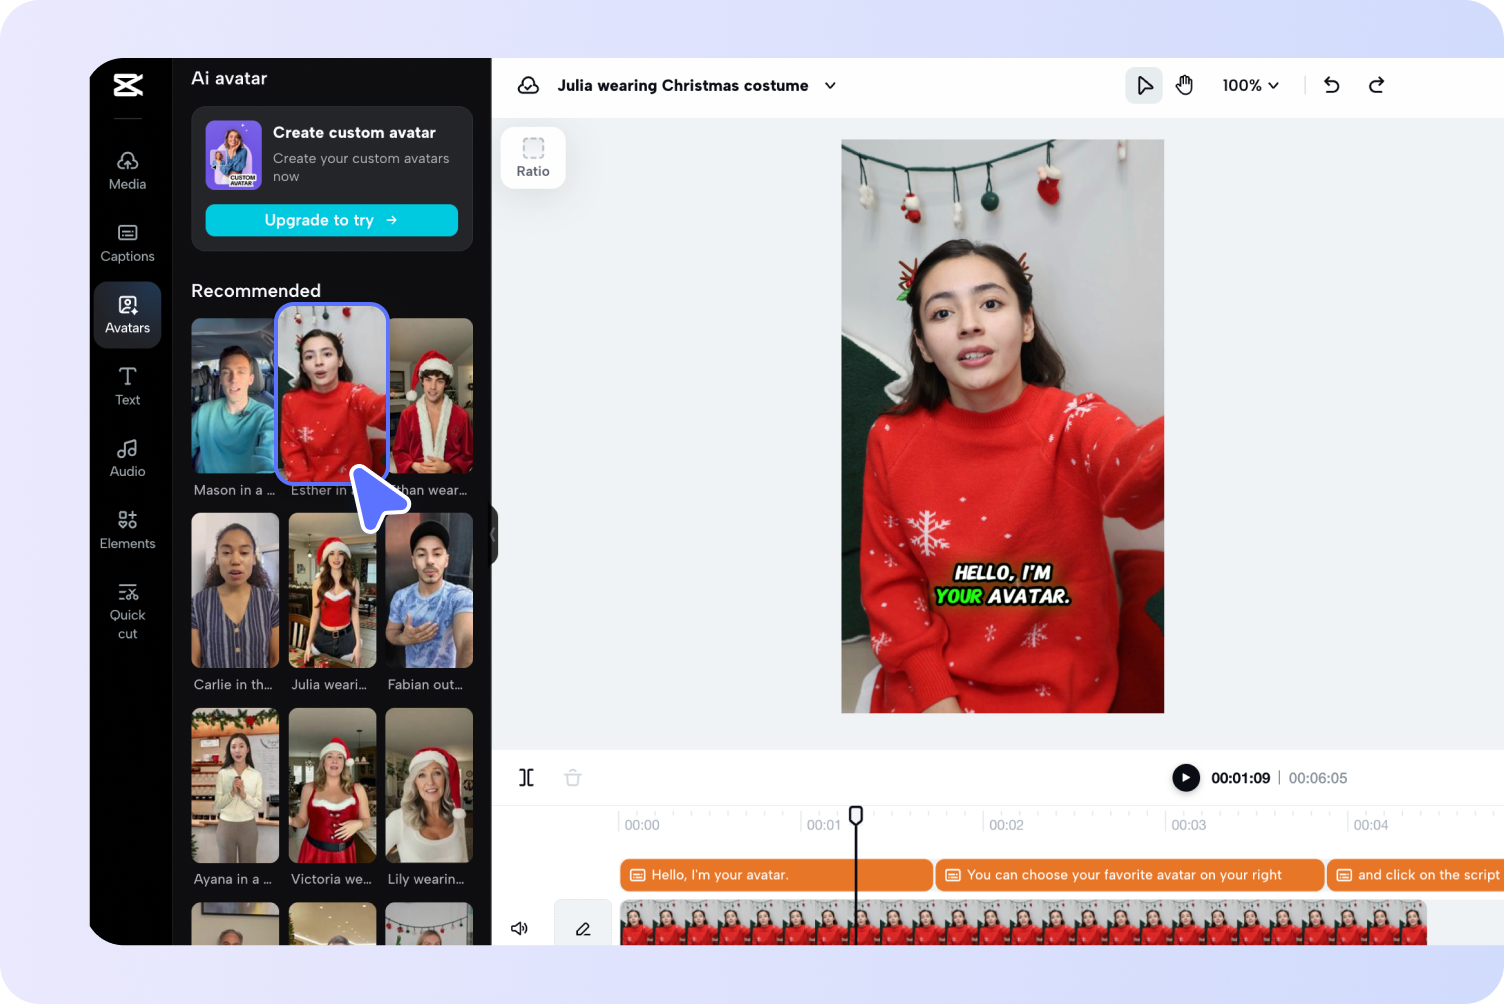This screenshot has width=1504, height=1004.
Task: Click the Upgrade to try button
Action: [331, 220]
